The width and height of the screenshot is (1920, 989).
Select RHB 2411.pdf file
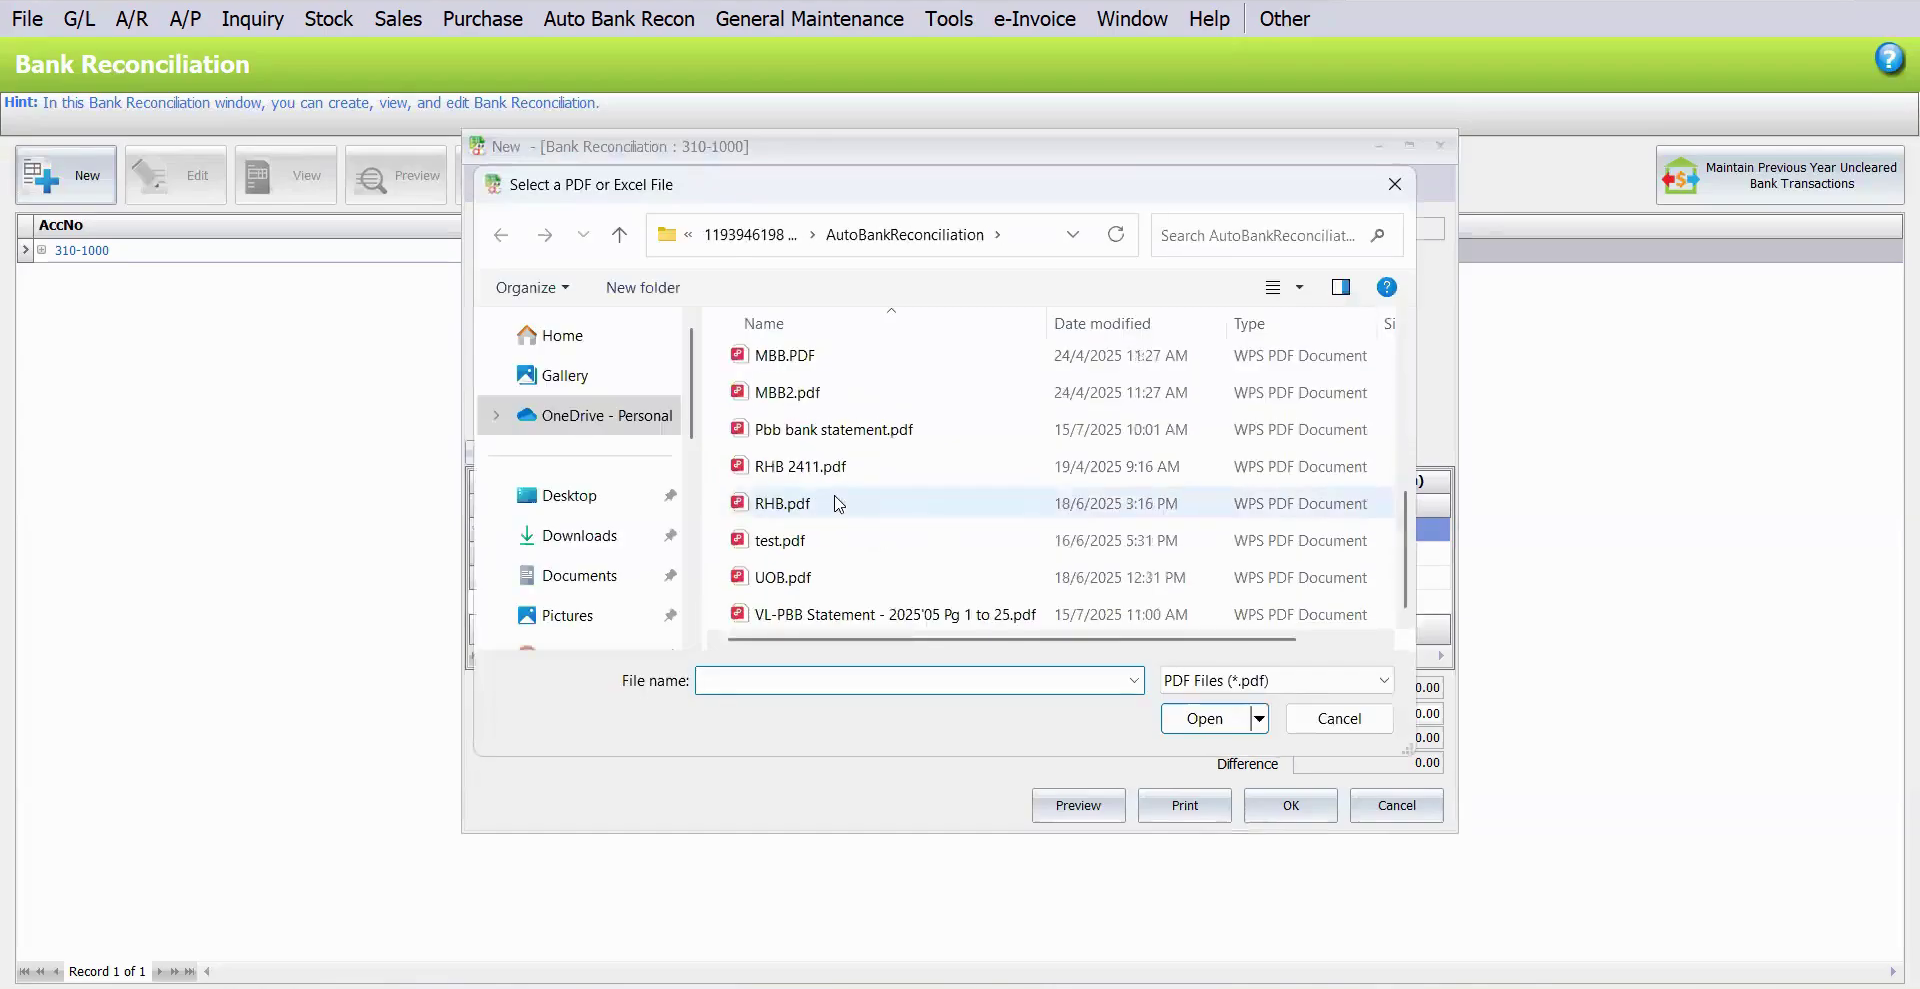tap(800, 466)
